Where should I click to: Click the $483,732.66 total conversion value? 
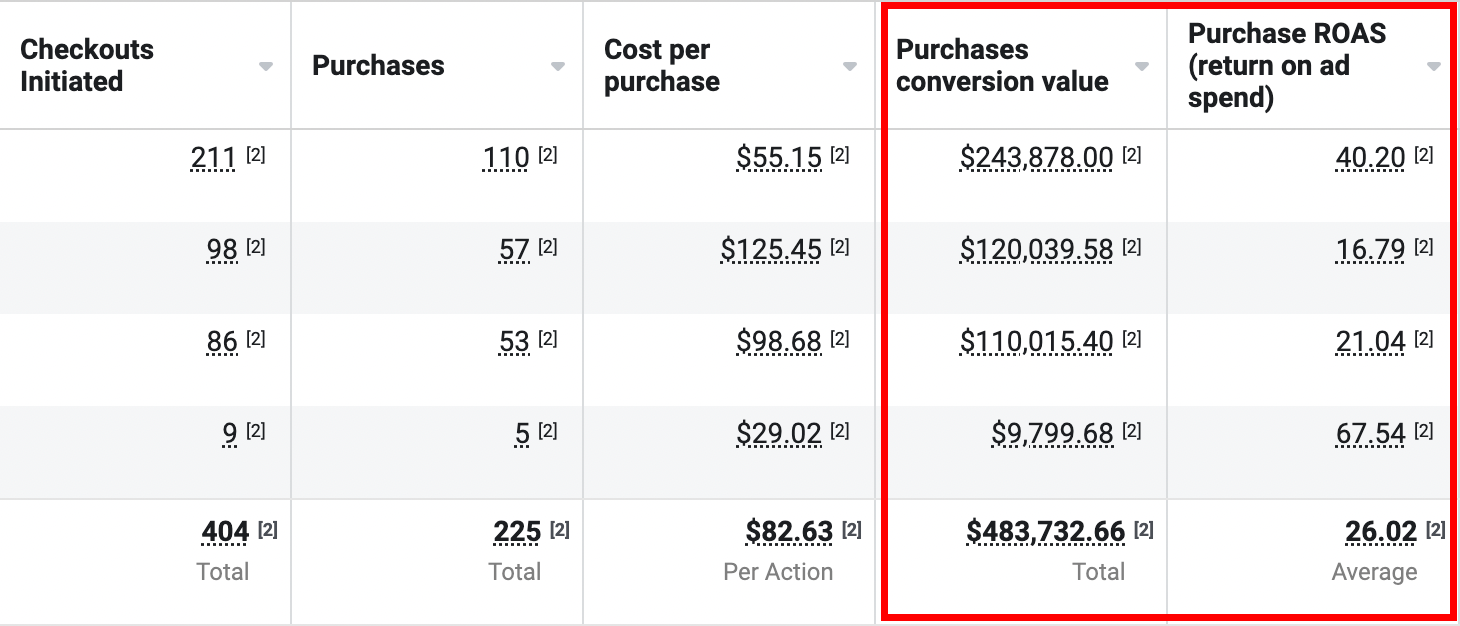coord(1046,532)
